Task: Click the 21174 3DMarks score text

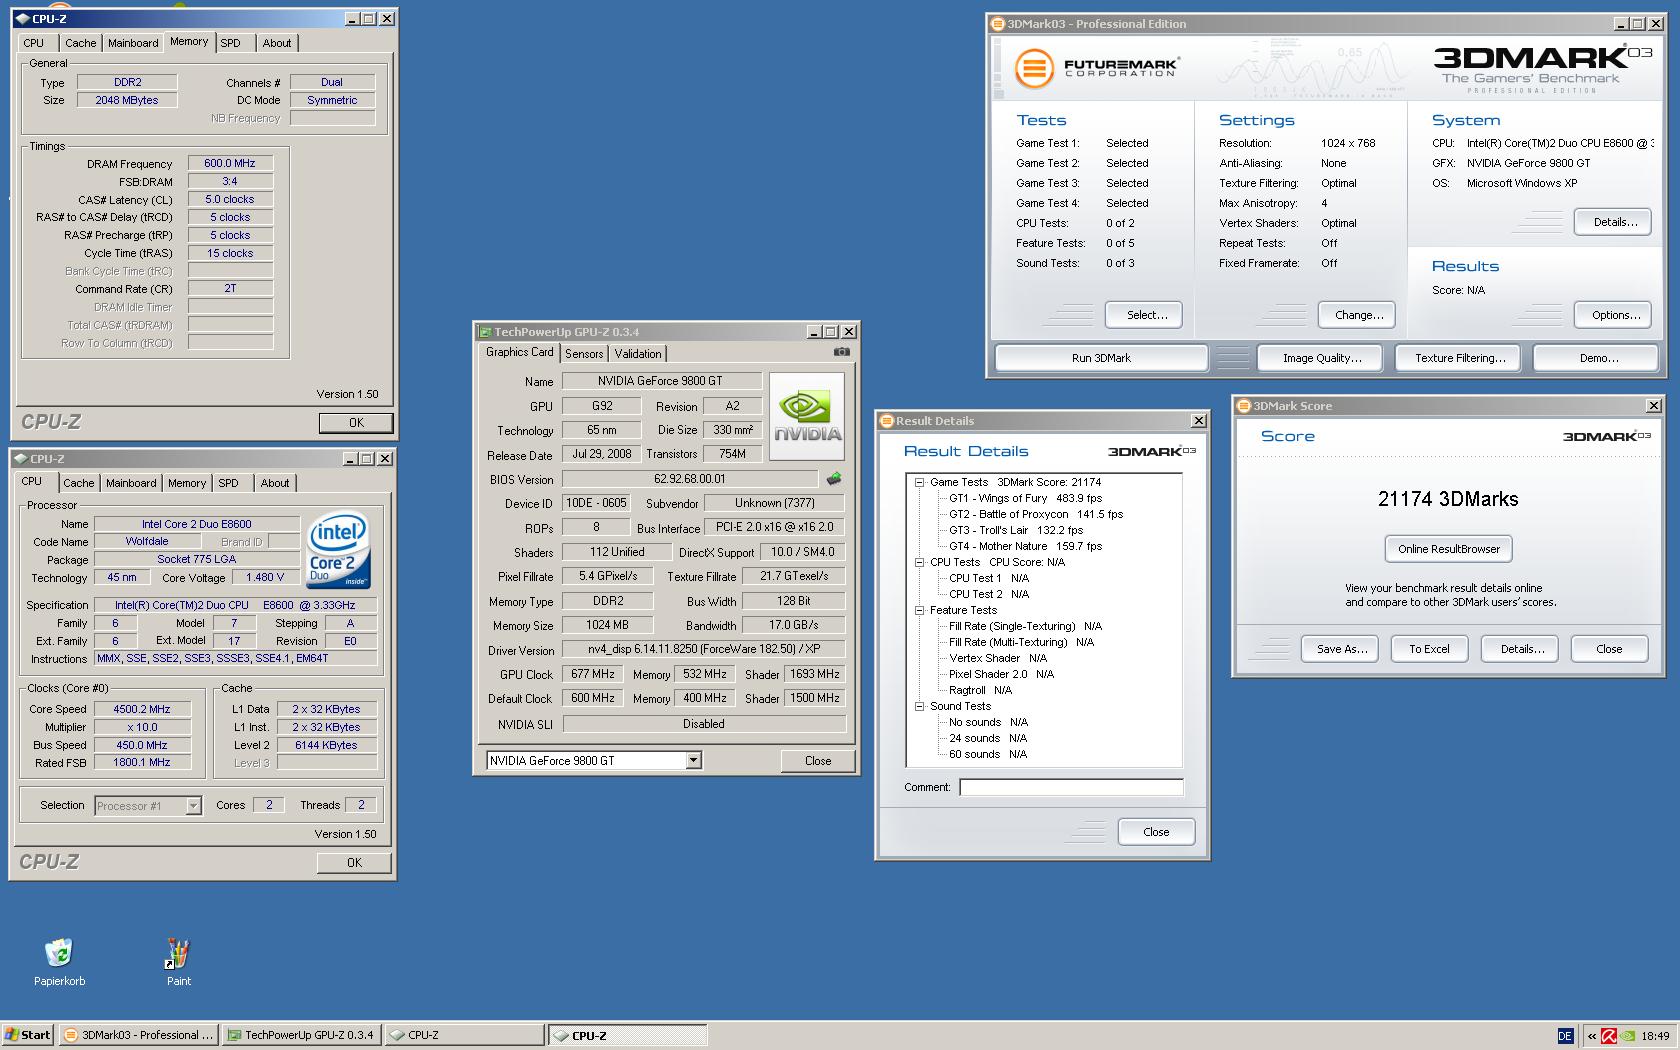Action: click(1448, 499)
